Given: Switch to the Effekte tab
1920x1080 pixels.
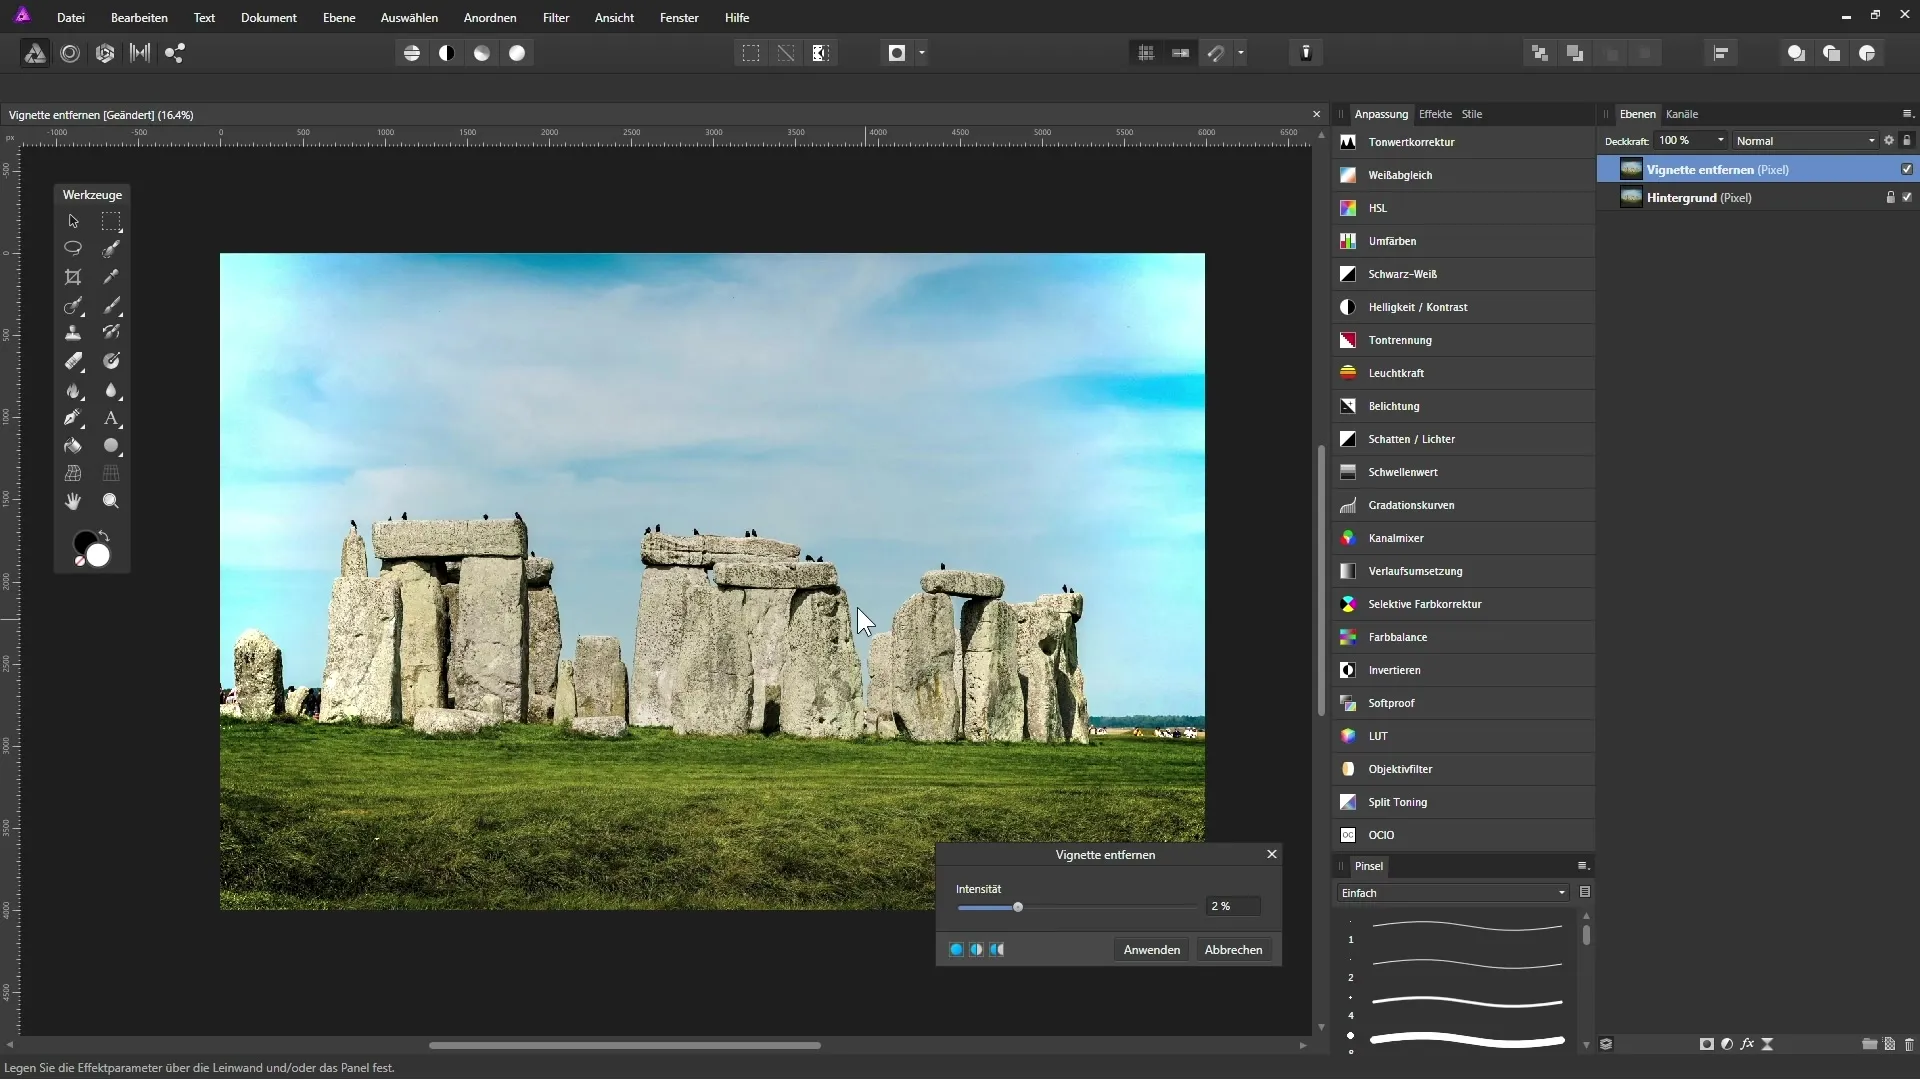Looking at the screenshot, I should point(1435,114).
